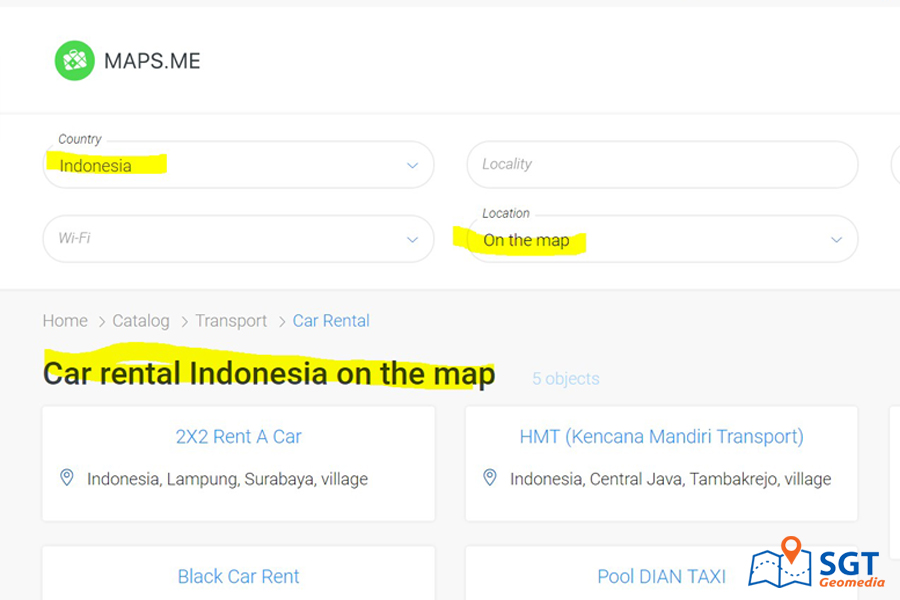Screen dimensions: 900x600
Task: Click location pin icon for 2X2 Rent A Car
Action: 67,477
